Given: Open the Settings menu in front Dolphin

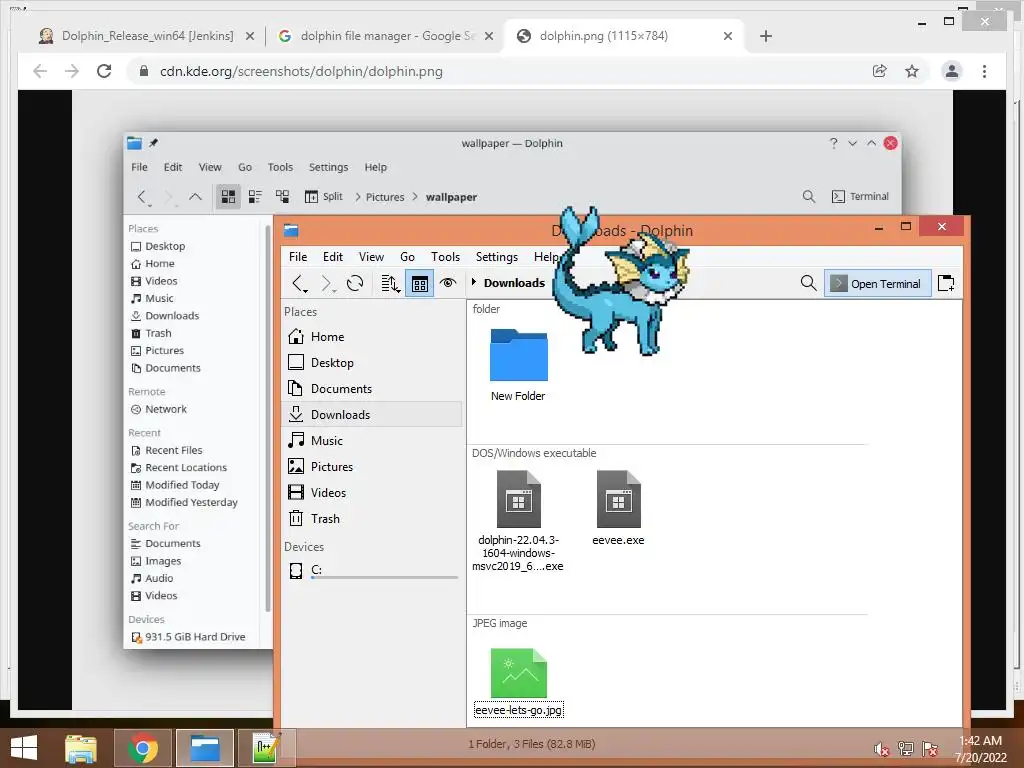Looking at the screenshot, I should 496,257.
